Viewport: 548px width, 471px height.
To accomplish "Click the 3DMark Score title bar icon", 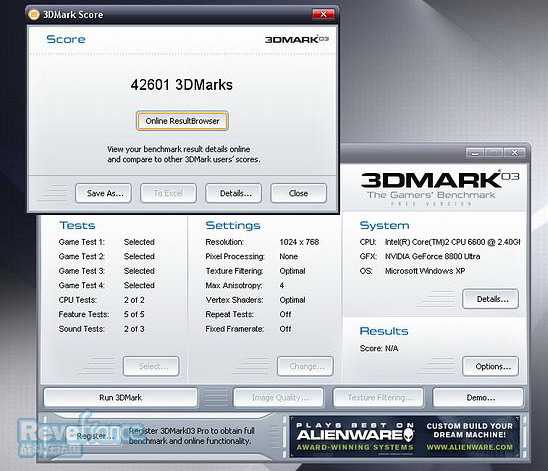I will point(34,15).
